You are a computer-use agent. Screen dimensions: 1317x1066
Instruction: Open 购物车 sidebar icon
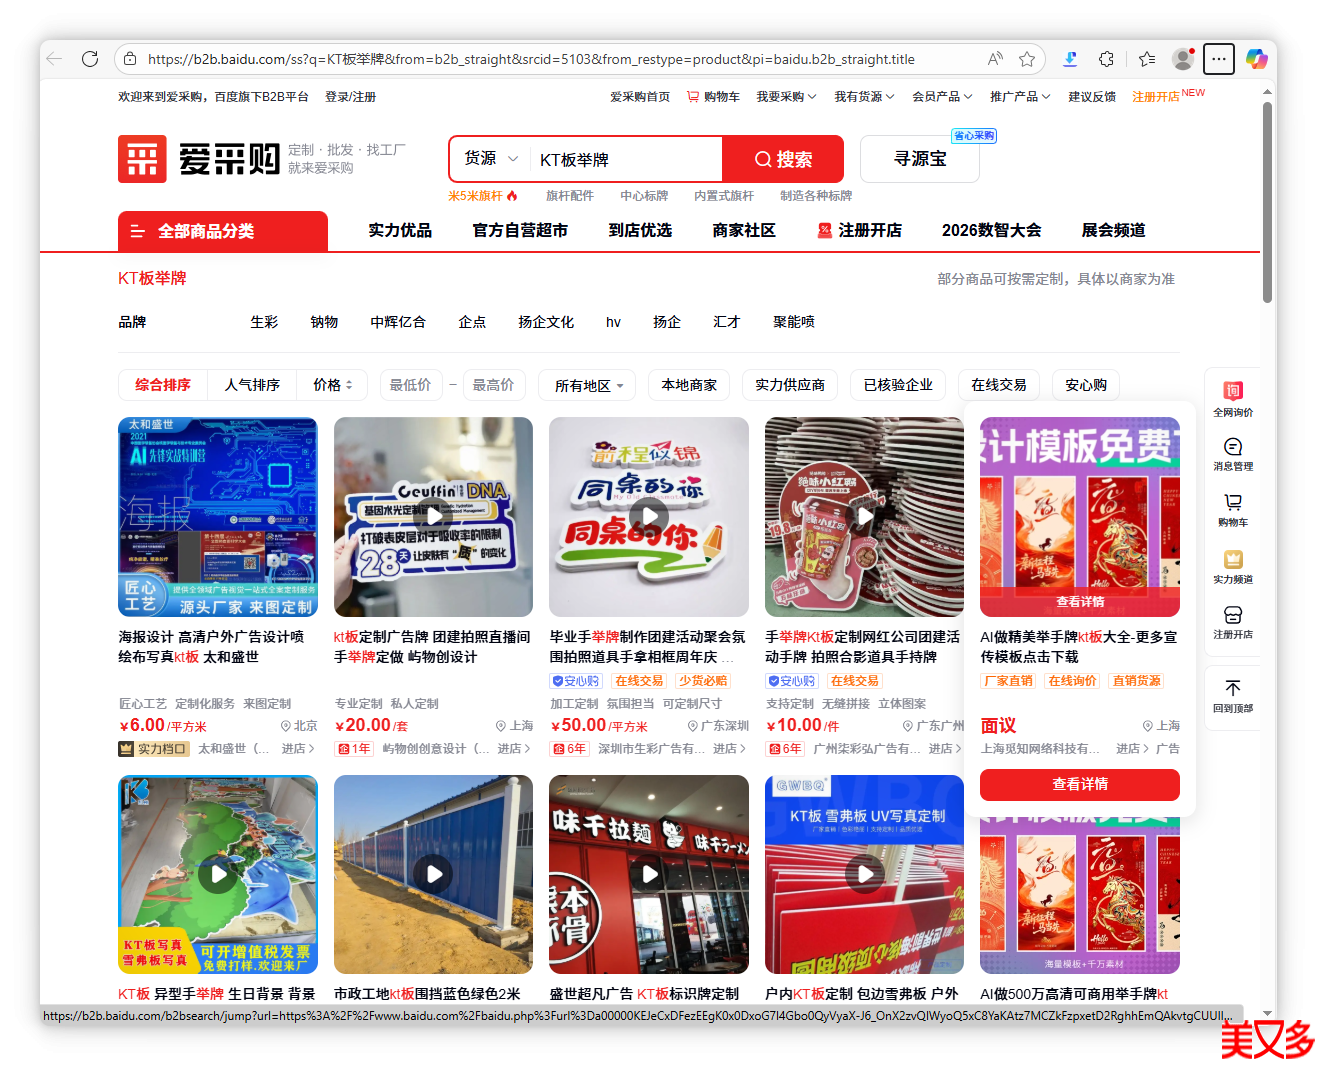(x=1233, y=509)
